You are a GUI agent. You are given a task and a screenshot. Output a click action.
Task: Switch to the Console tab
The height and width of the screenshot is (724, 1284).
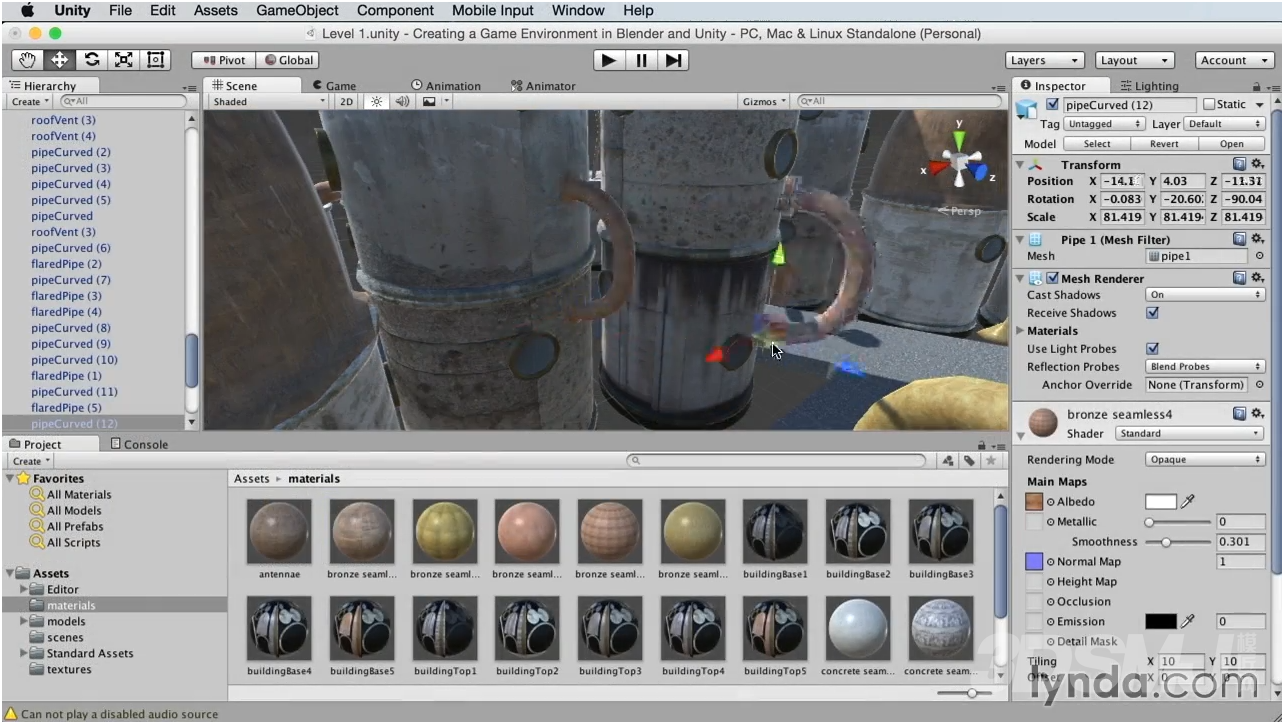click(x=139, y=444)
